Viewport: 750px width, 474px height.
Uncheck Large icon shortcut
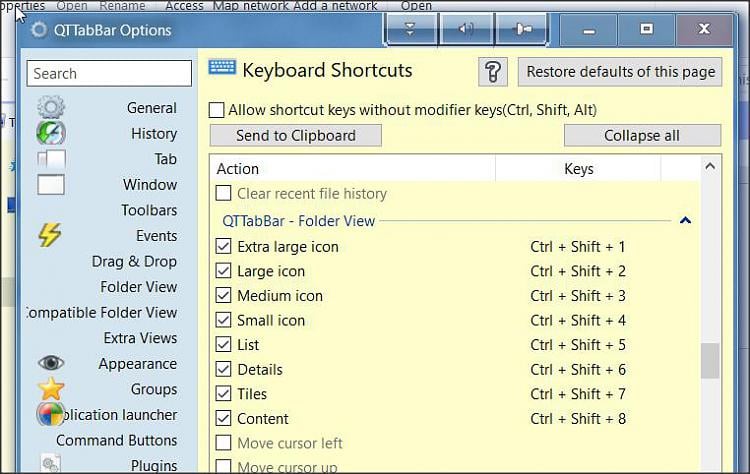223,271
